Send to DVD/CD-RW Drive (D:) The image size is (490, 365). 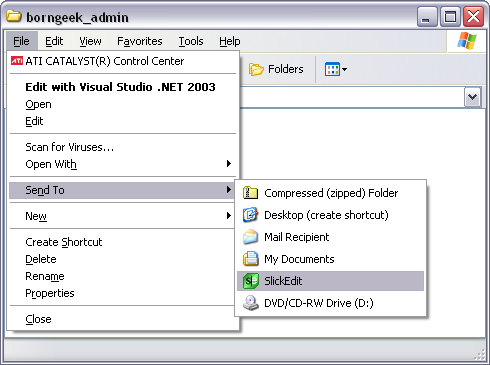[330, 303]
